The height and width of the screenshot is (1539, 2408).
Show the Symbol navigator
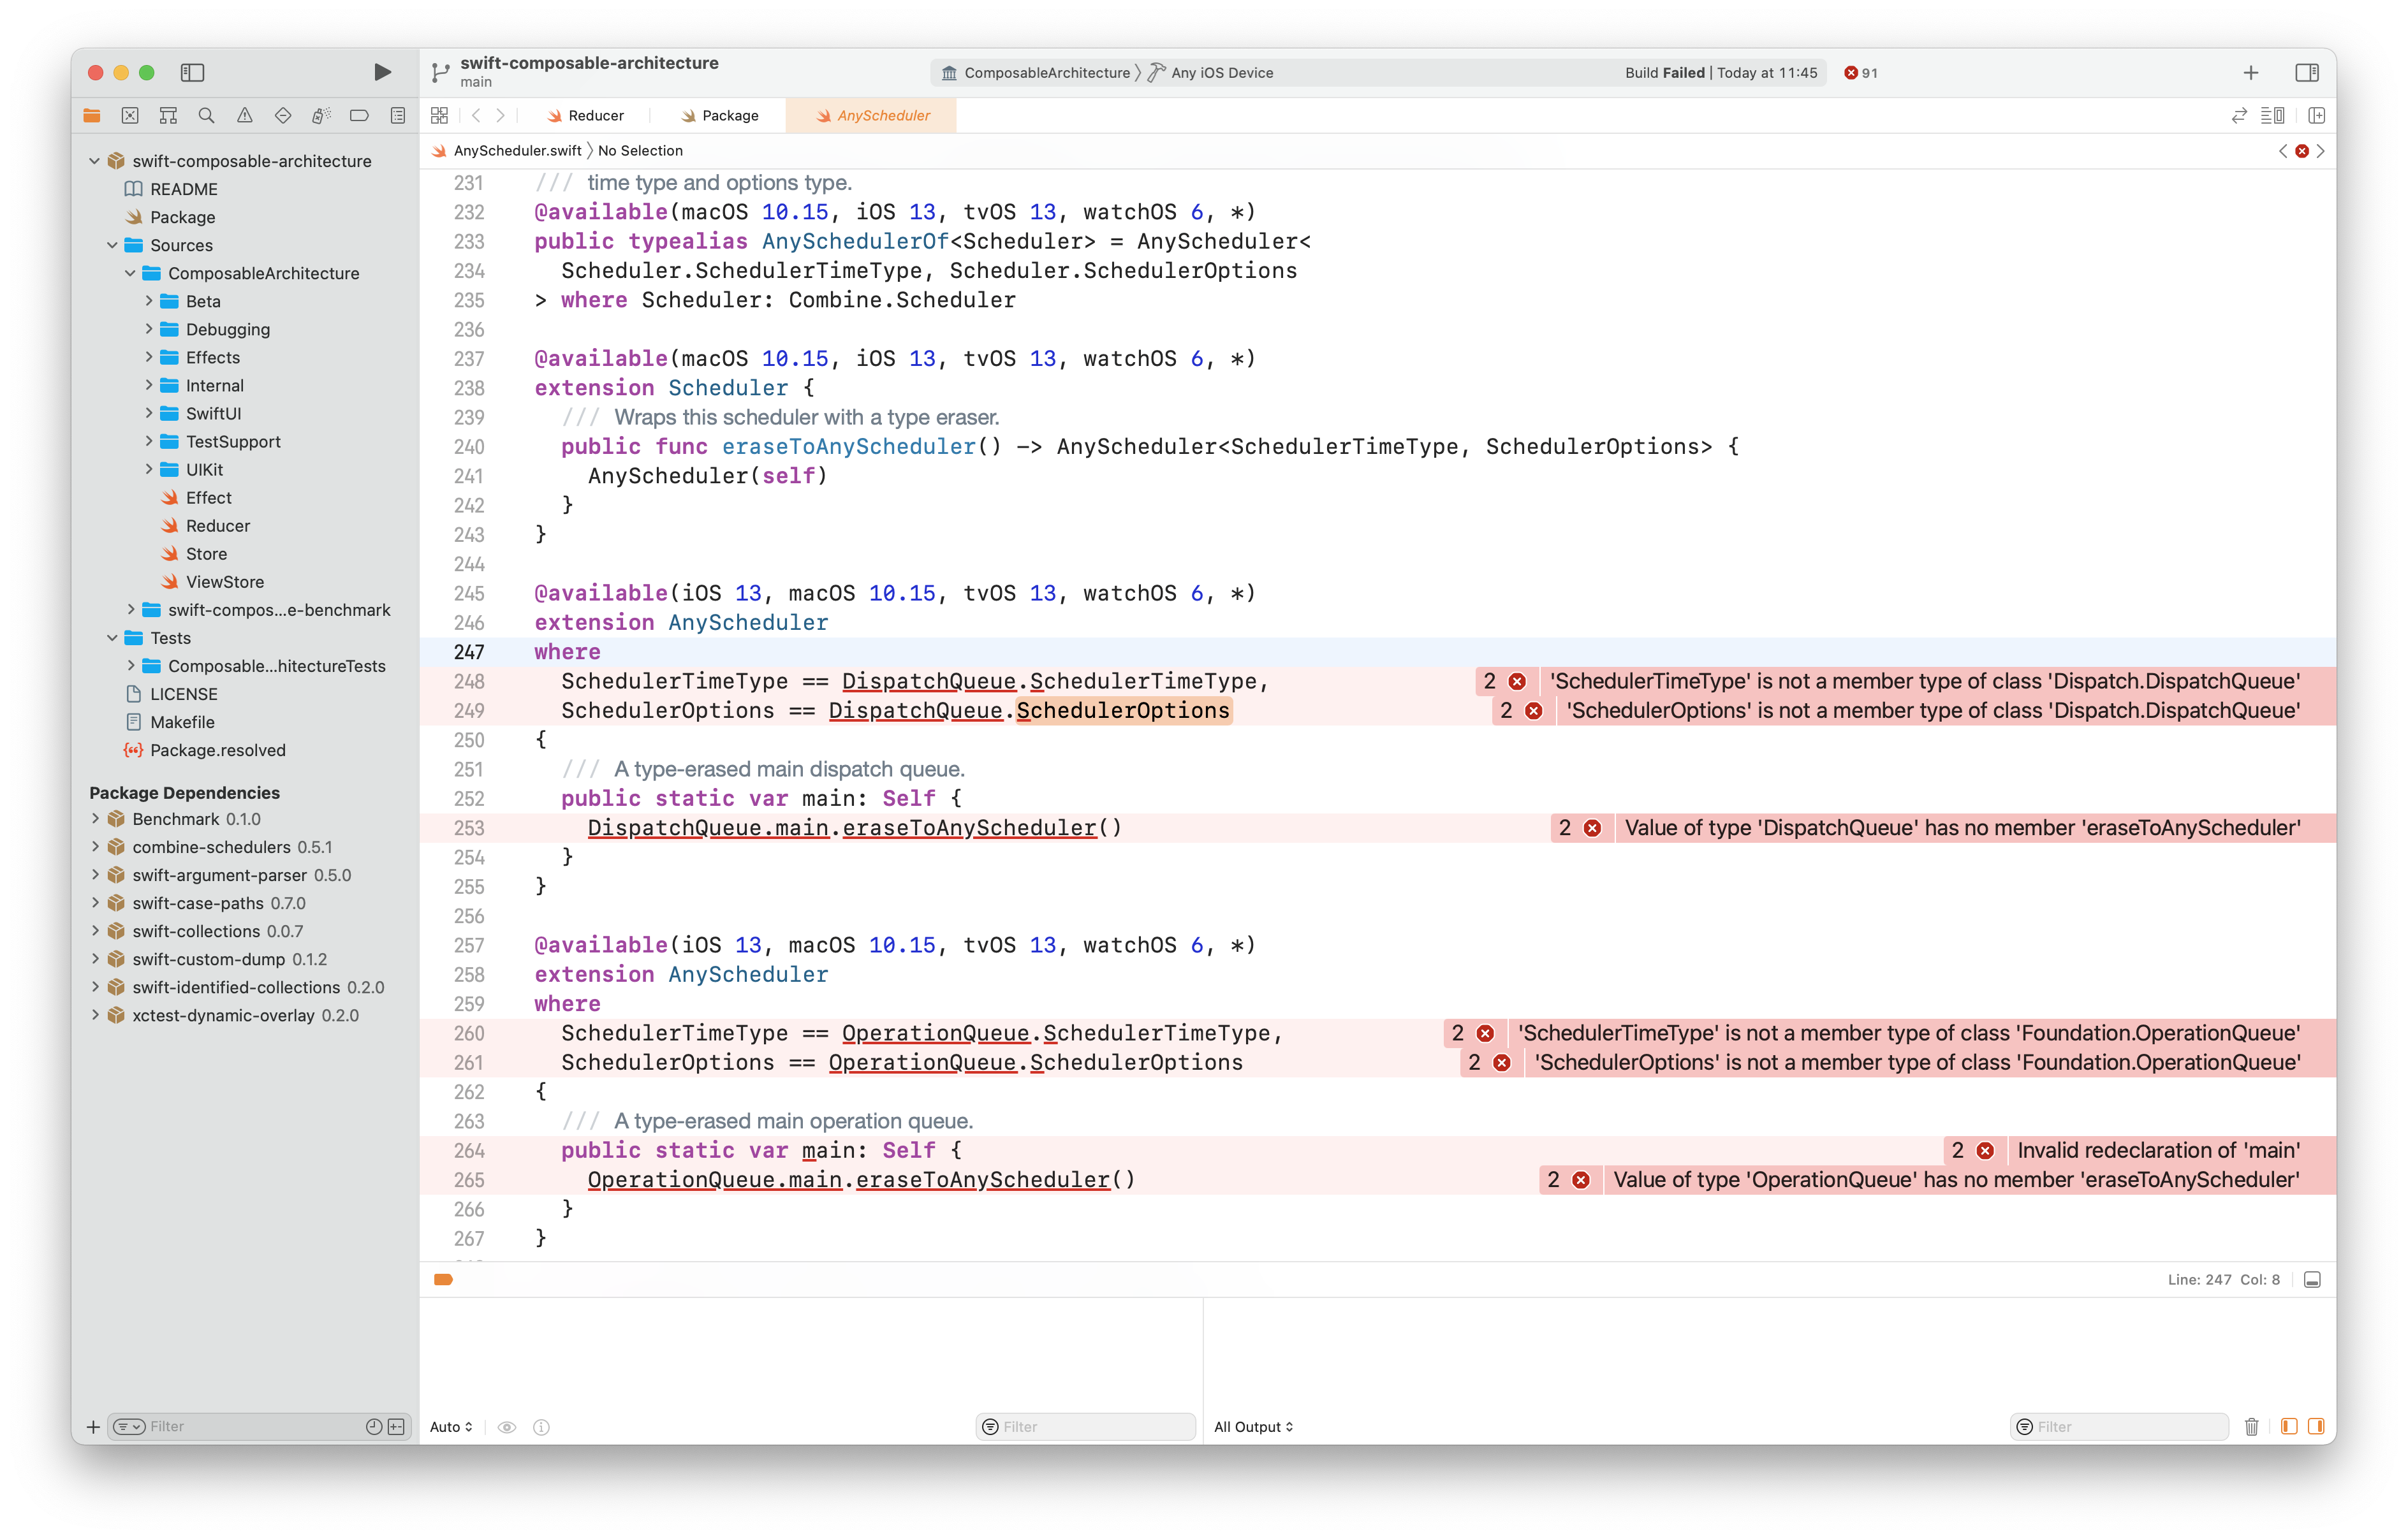pos(168,115)
